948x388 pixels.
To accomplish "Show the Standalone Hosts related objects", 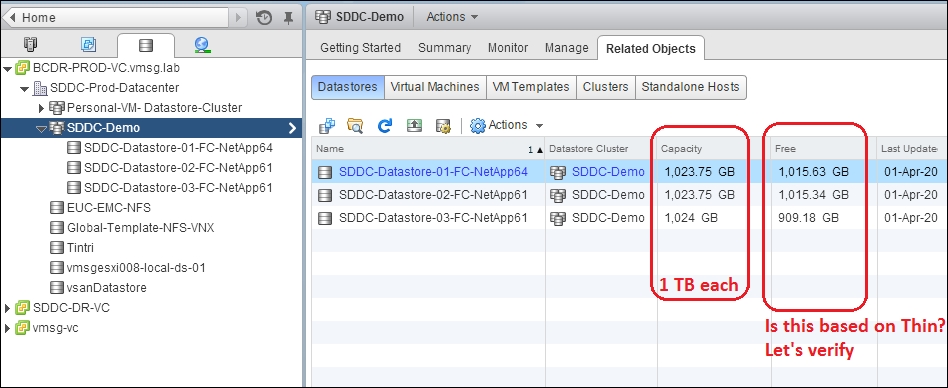I will point(690,87).
